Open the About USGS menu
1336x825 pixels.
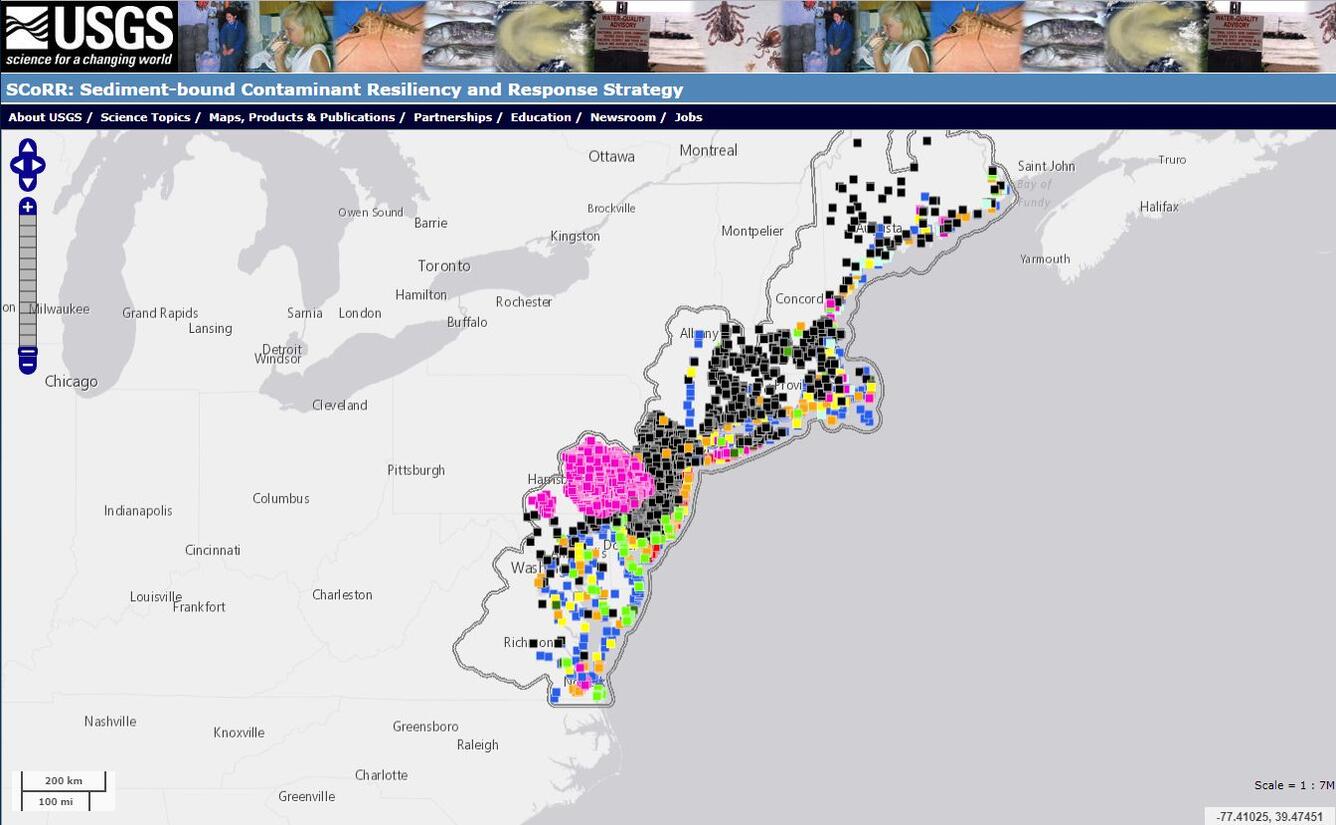[45, 117]
